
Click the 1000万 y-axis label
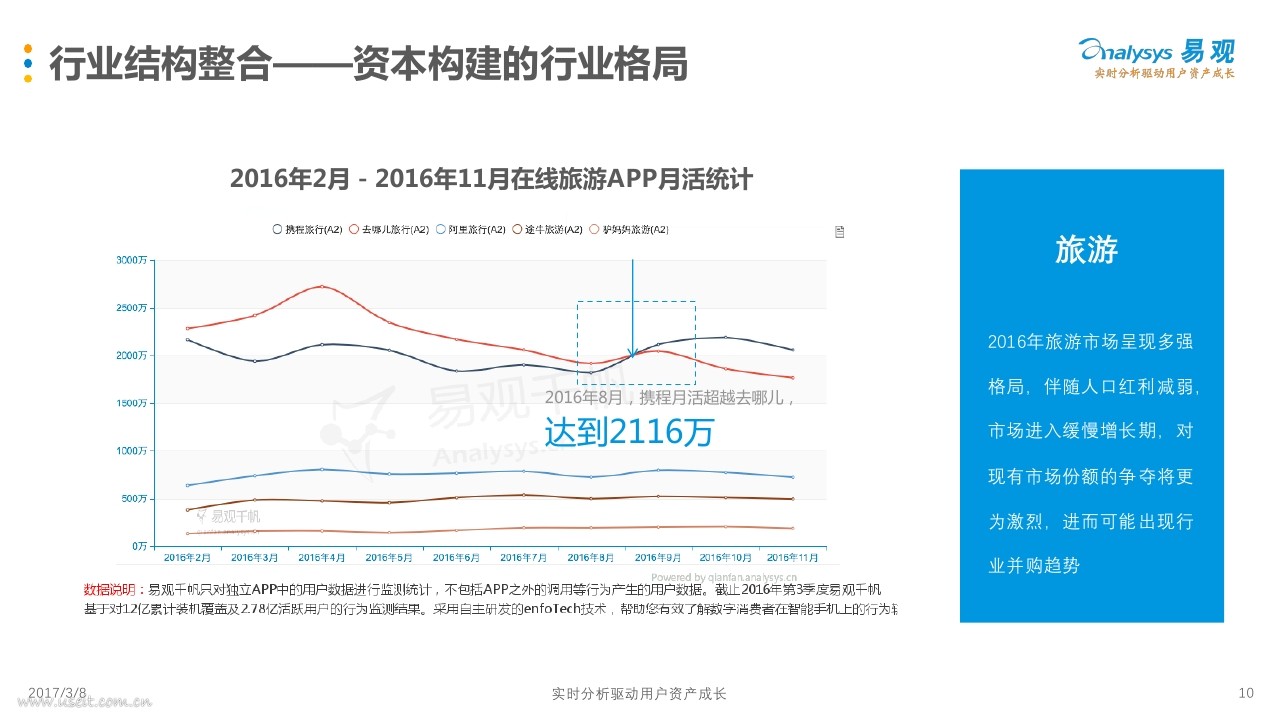pos(130,451)
